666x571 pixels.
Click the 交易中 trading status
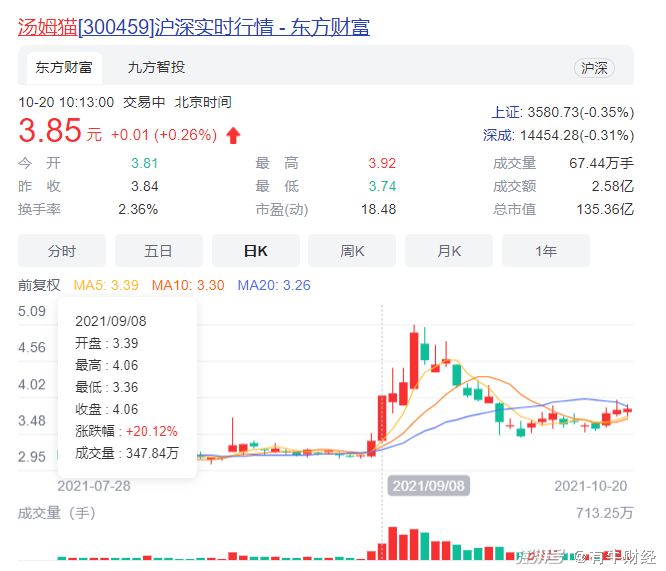pyautogui.click(x=144, y=102)
